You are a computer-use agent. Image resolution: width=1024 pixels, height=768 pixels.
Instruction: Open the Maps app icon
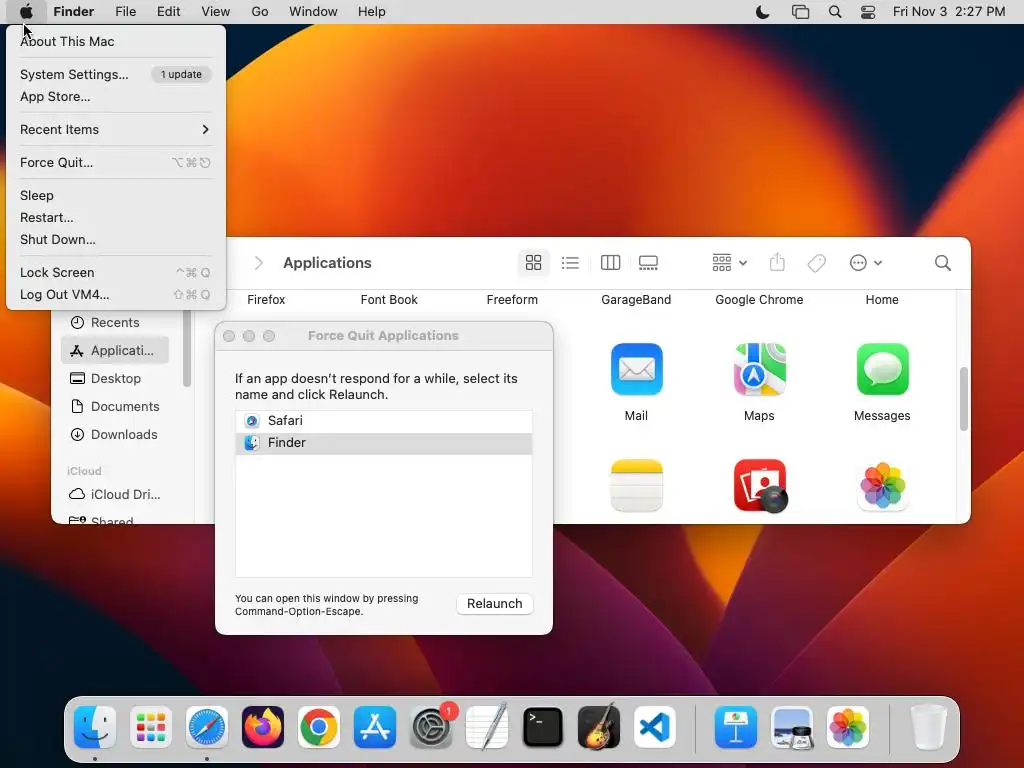pos(759,370)
